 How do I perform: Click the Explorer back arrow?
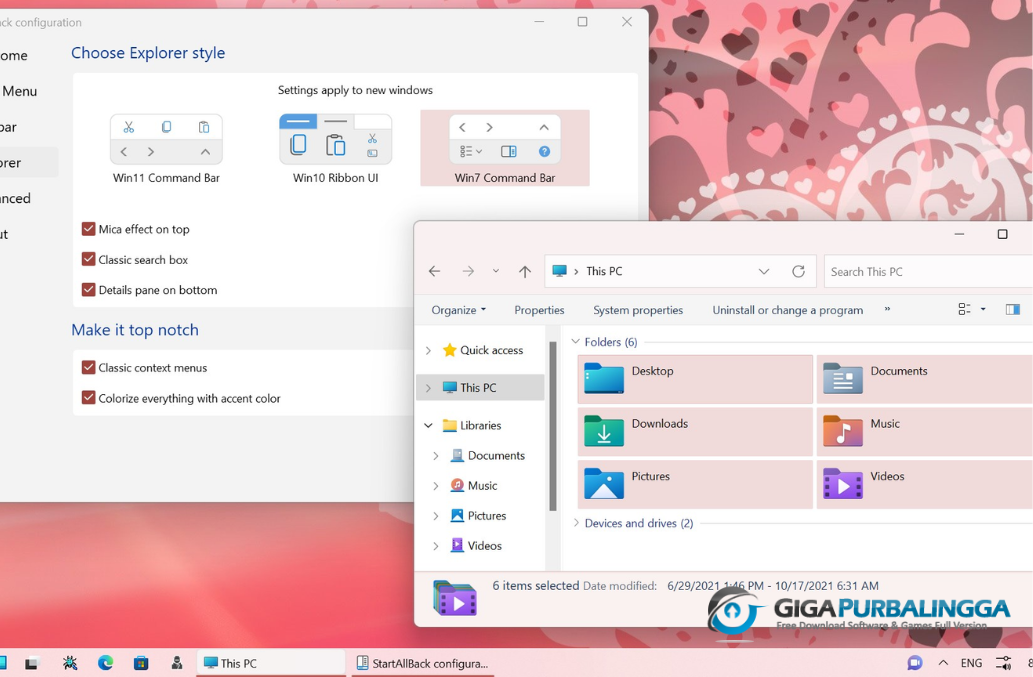tap(434, 271)
